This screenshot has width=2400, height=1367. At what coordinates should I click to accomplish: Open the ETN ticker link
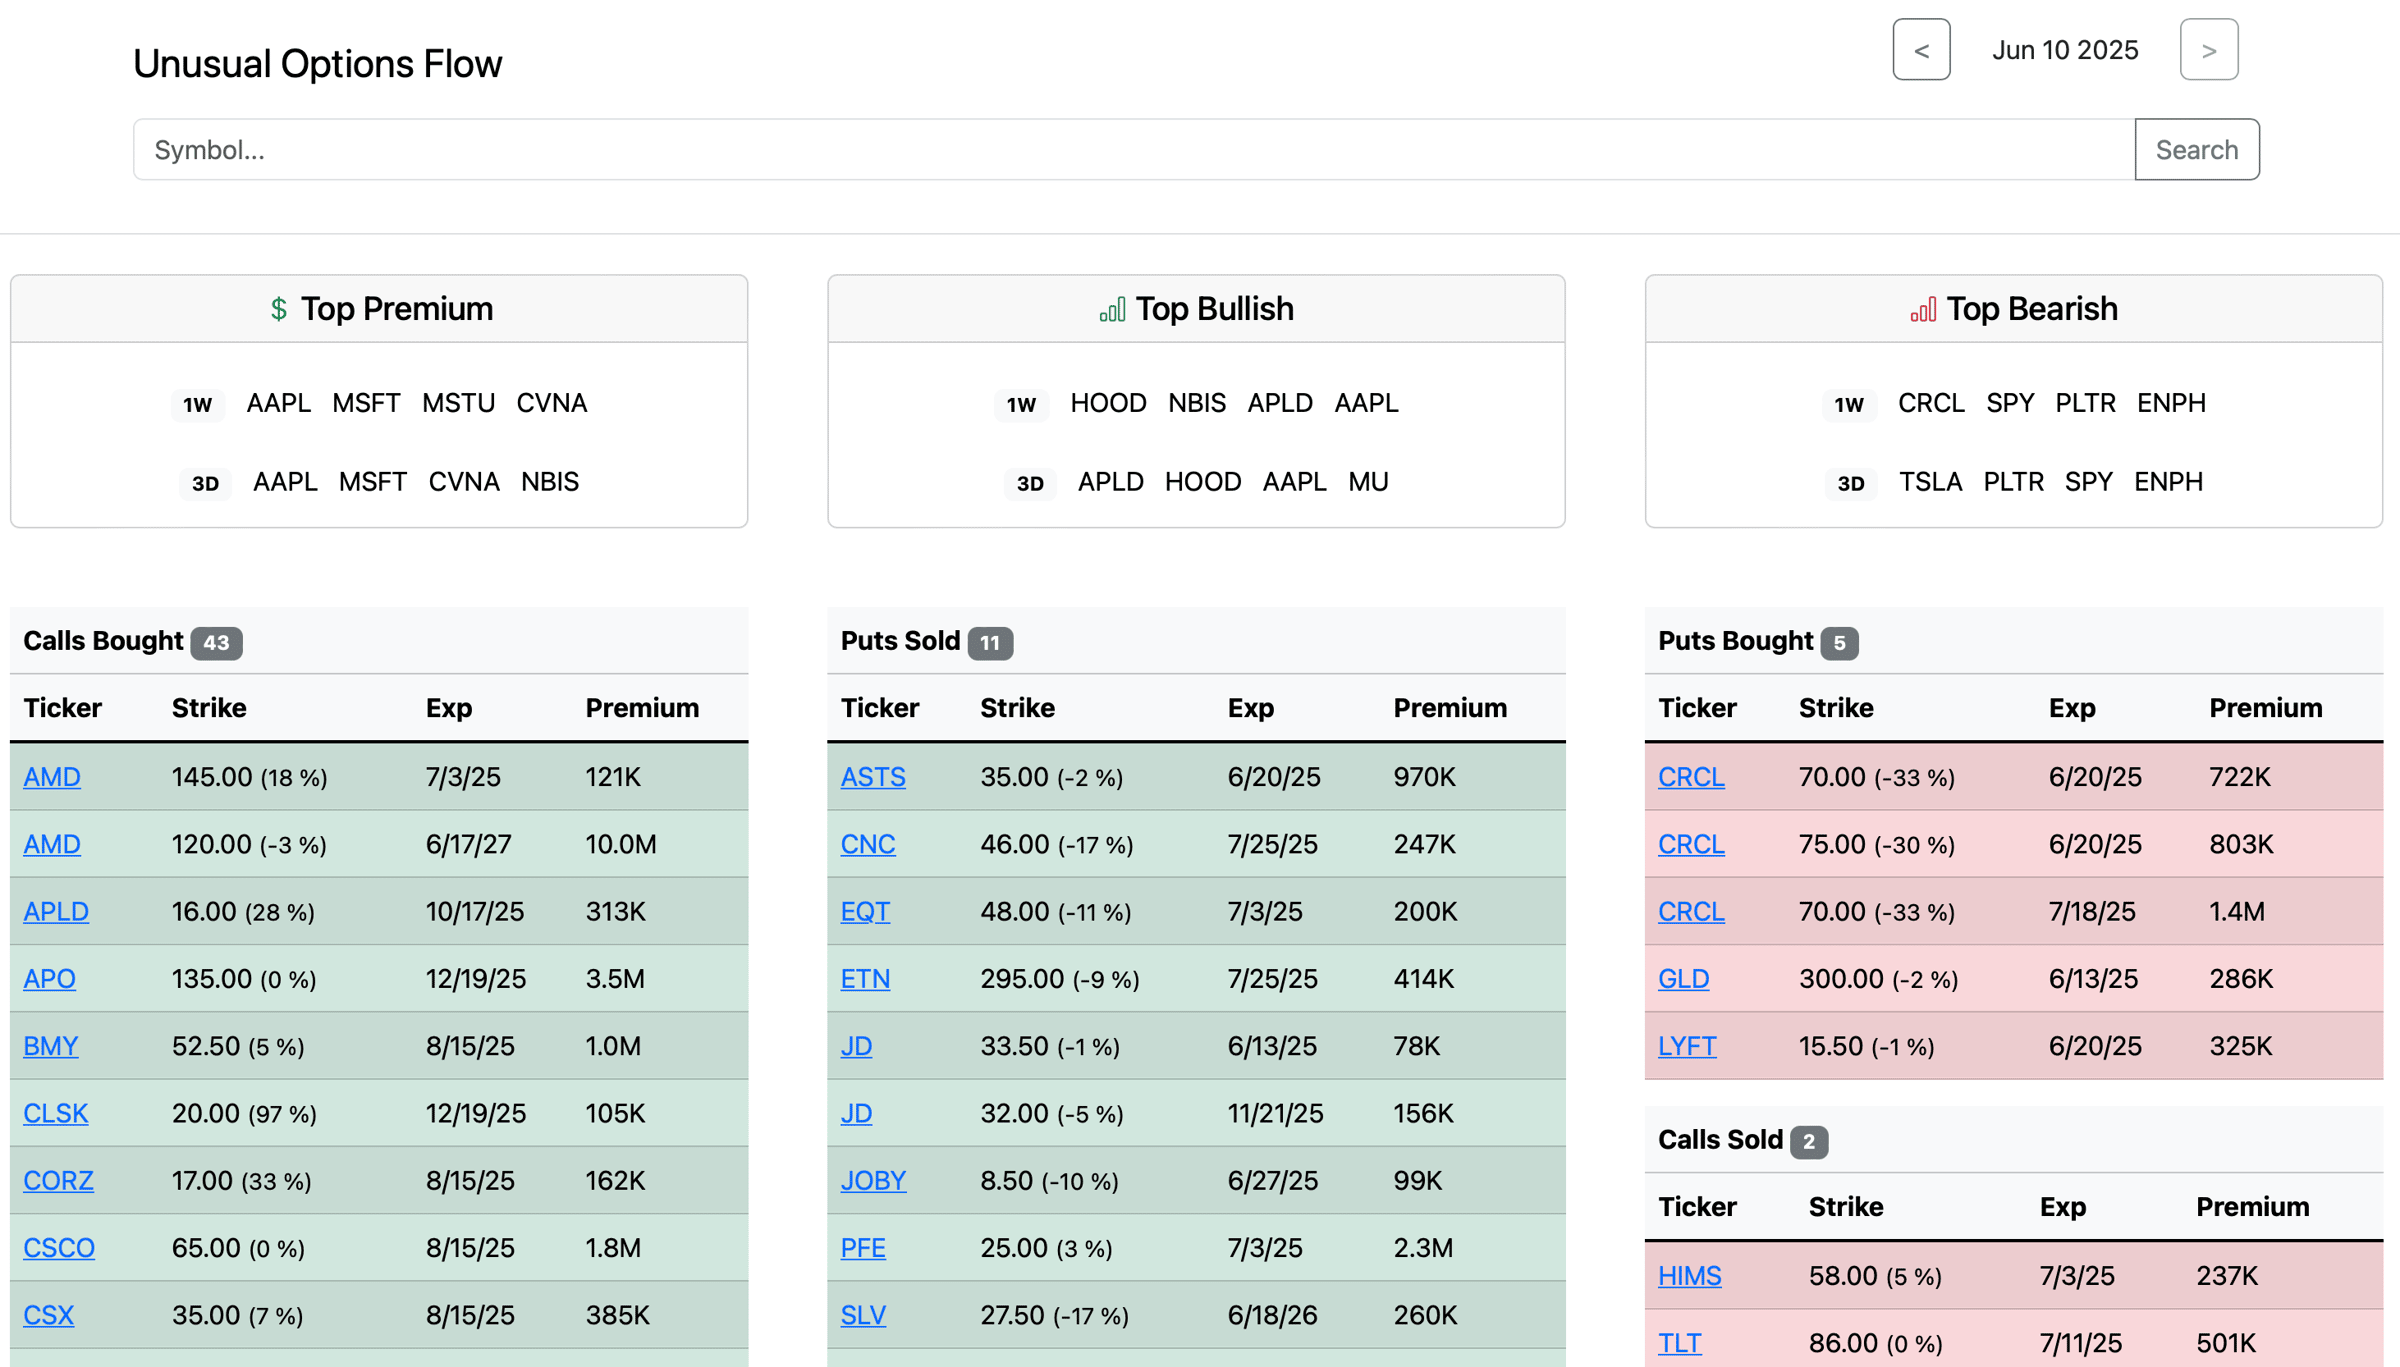click(x=865, y=978)
